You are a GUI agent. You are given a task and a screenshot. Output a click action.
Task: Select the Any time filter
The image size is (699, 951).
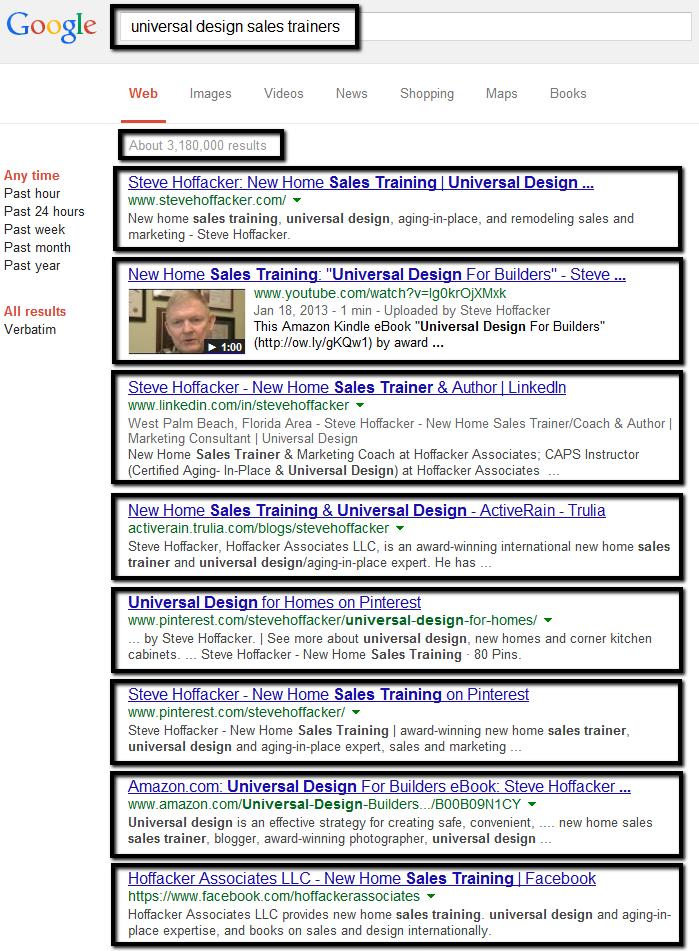pos(32,175)
